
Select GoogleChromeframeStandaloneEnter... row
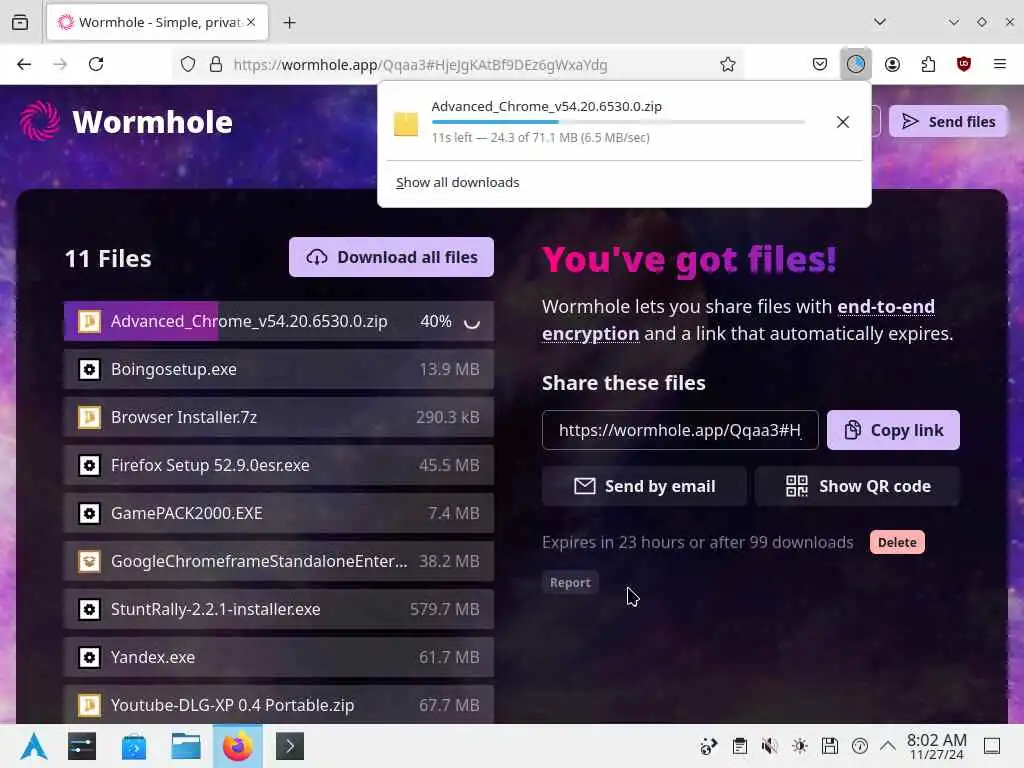[279, 561]
